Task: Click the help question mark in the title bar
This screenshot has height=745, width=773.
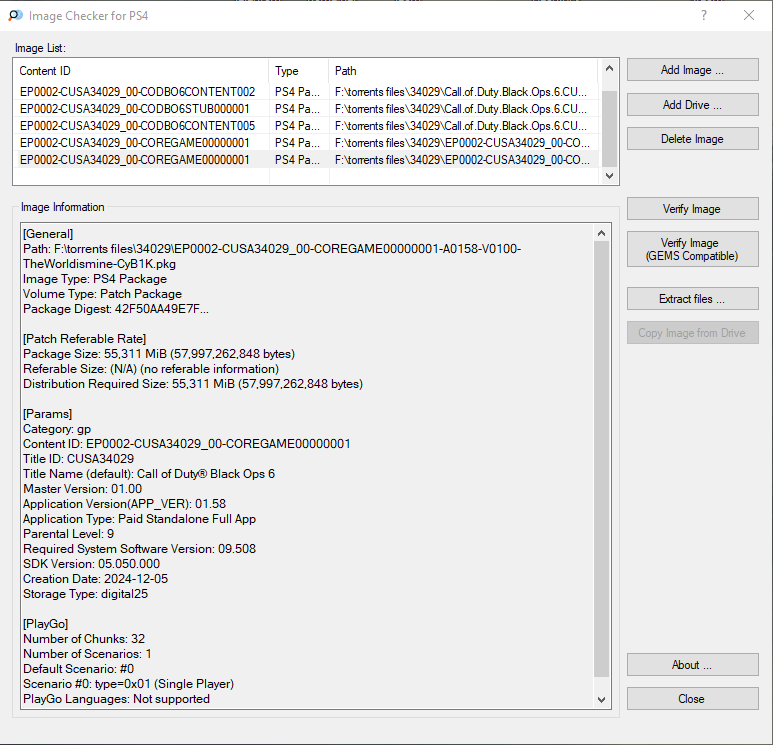Action: tap(704, 15)
